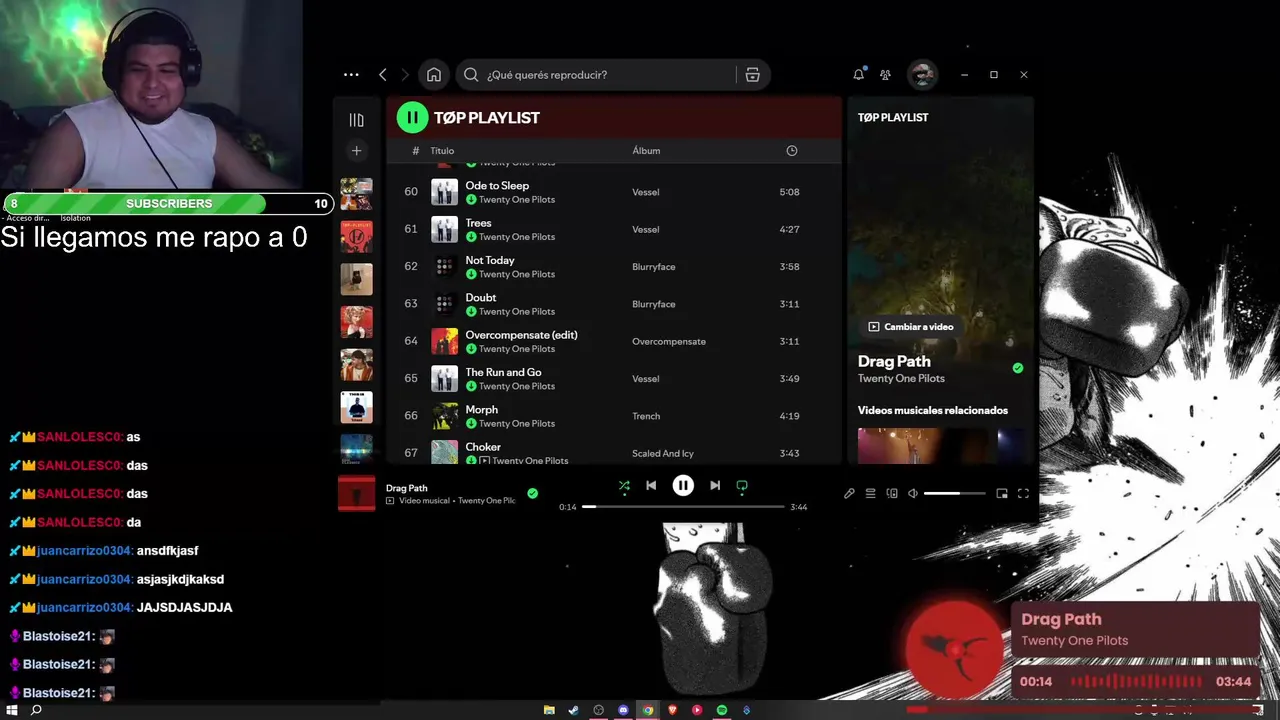The image size is (1280, 720).
Task: Open the profile avatar menu
Action: click(922, 75)
